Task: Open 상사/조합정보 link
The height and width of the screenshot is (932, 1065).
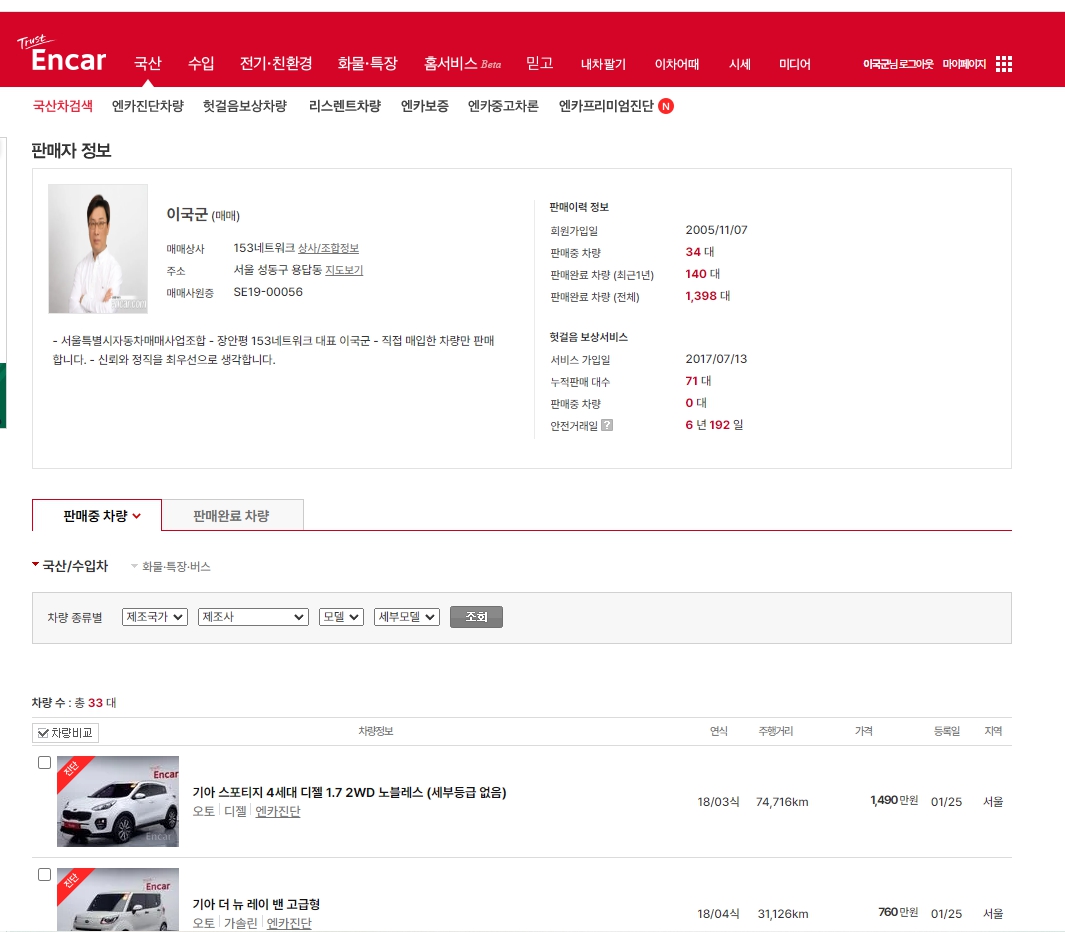Action: [328, 249]
